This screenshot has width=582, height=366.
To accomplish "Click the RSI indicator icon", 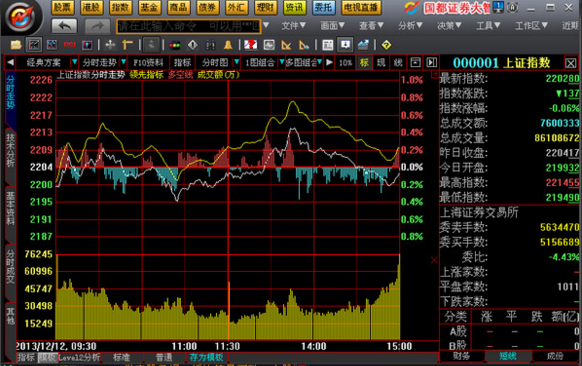I will pos(69,45).
